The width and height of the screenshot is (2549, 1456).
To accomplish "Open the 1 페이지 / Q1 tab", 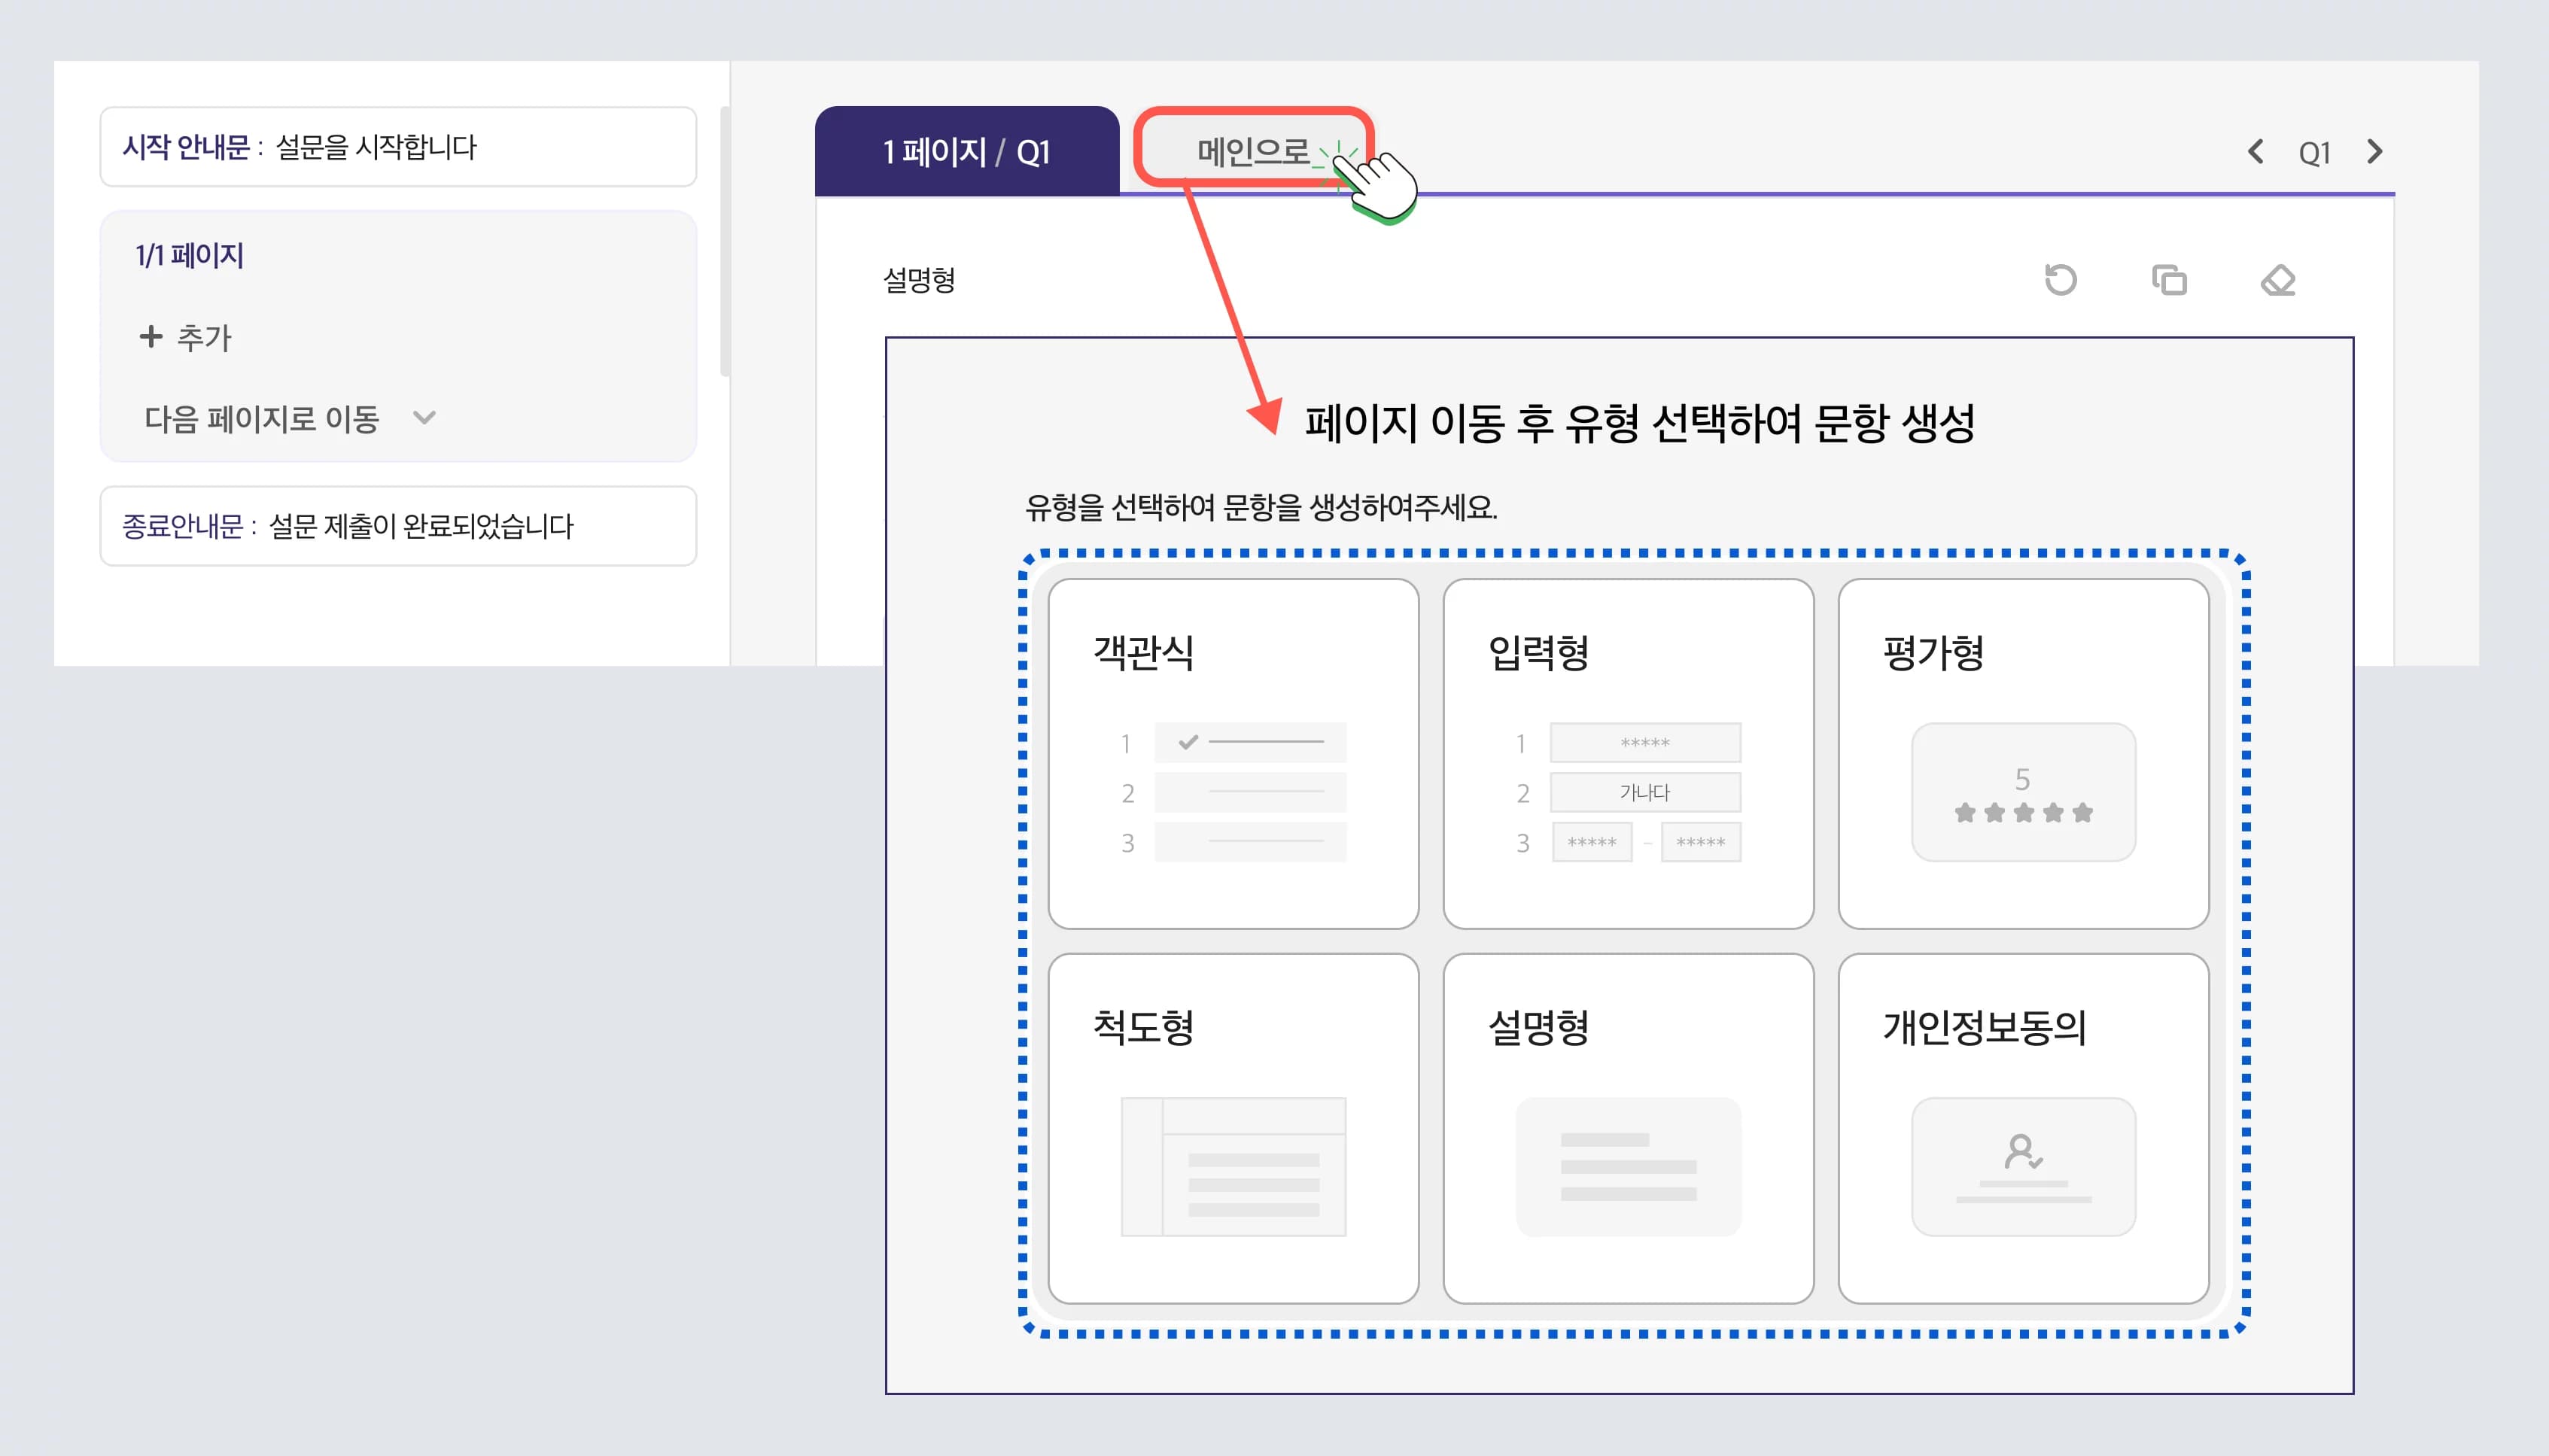I will pos(966,152).
